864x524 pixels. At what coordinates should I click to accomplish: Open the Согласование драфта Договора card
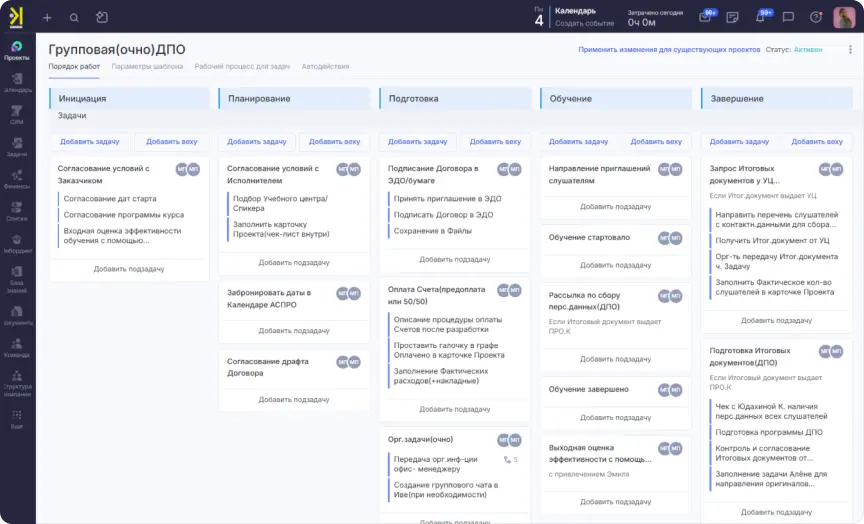tap(268, 367)
